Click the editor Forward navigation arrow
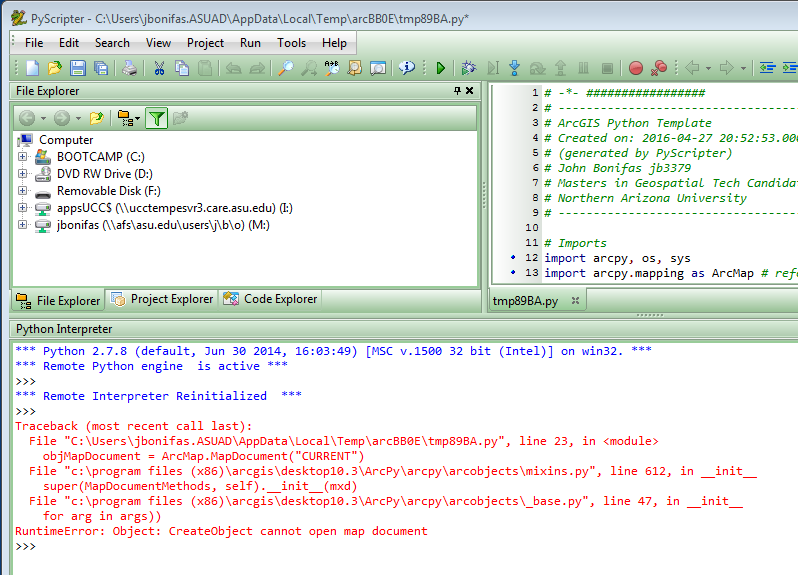This screenshot has height=575, width=798. click(x=727, y=68)
